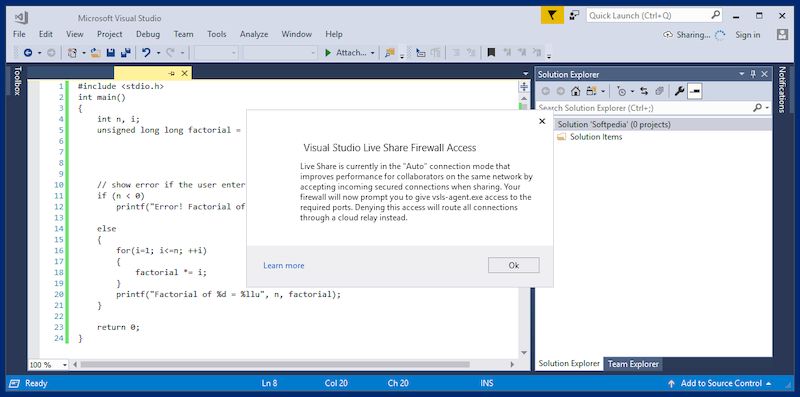Click Sync with Active Document icon

(x=644, y=91)
